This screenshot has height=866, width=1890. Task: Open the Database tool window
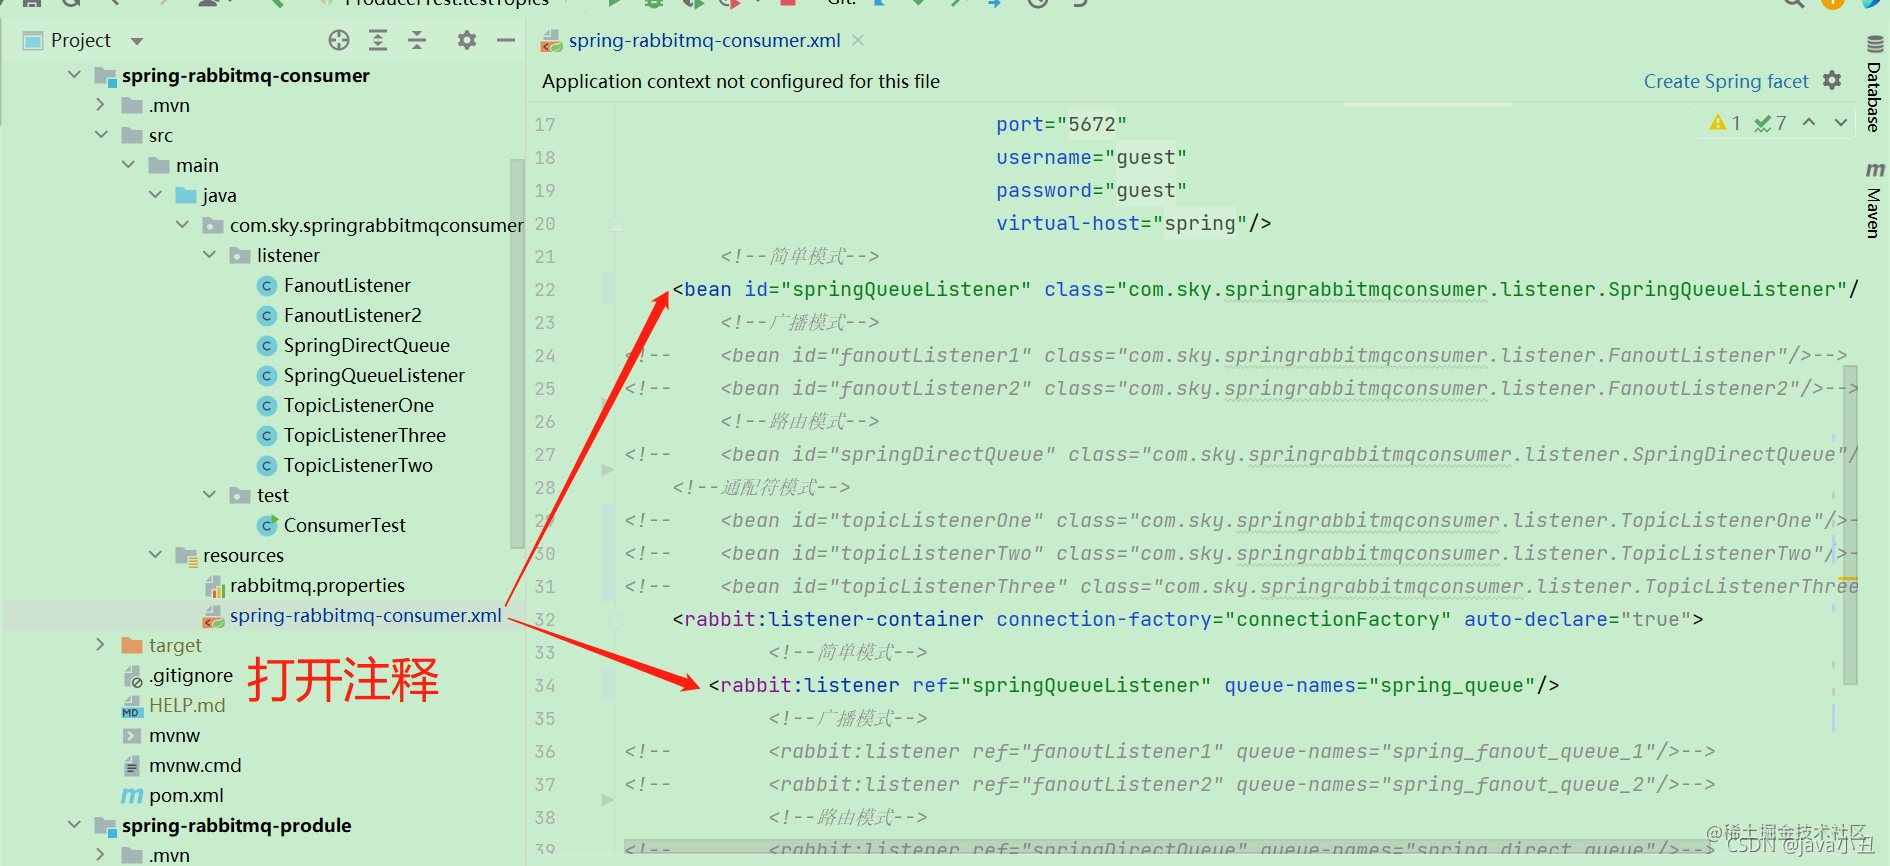tap(1874, 84)
